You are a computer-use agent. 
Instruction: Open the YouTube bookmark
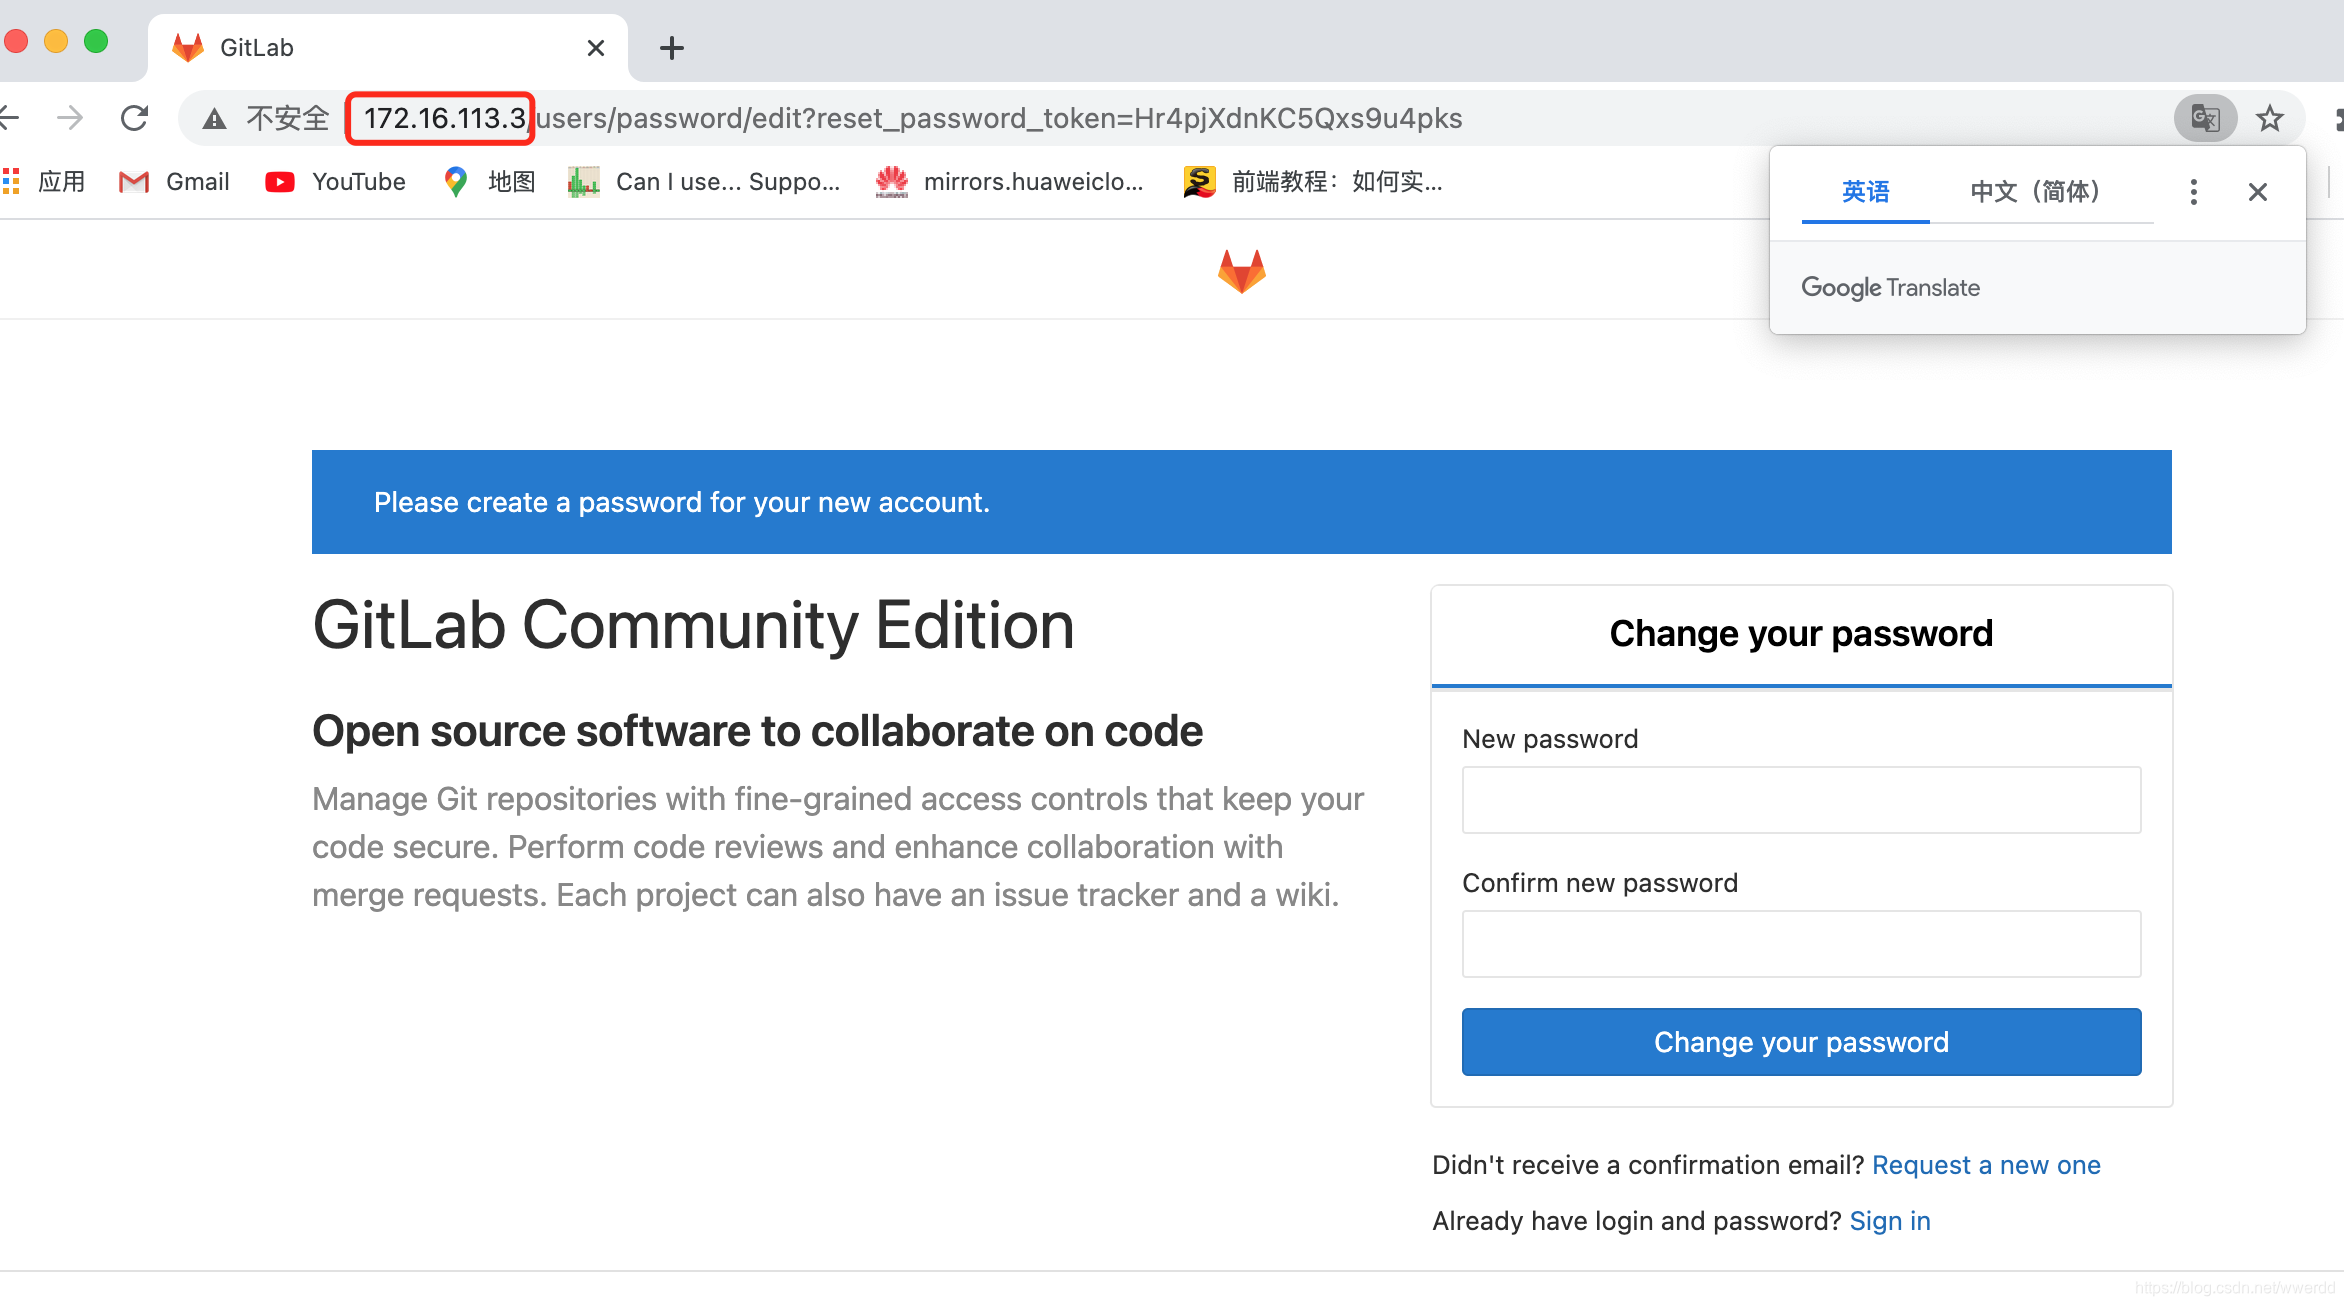pyautogui.click(x=335, y=182)
